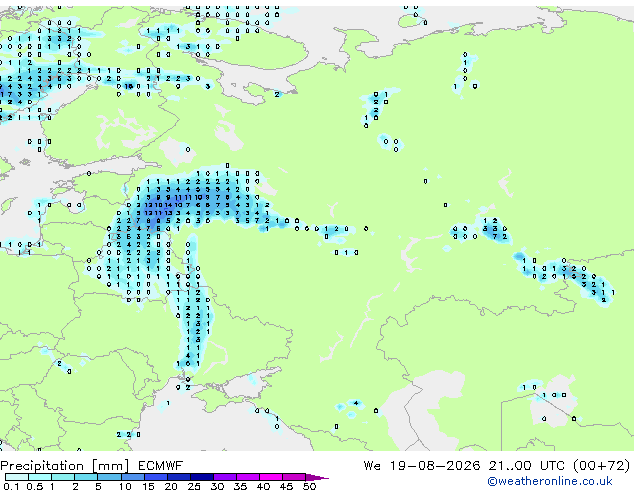The width and height of the screenshot is (634, 490).
Task: Pick the legend swatch between 25 and 30
Action: (202, 477)
